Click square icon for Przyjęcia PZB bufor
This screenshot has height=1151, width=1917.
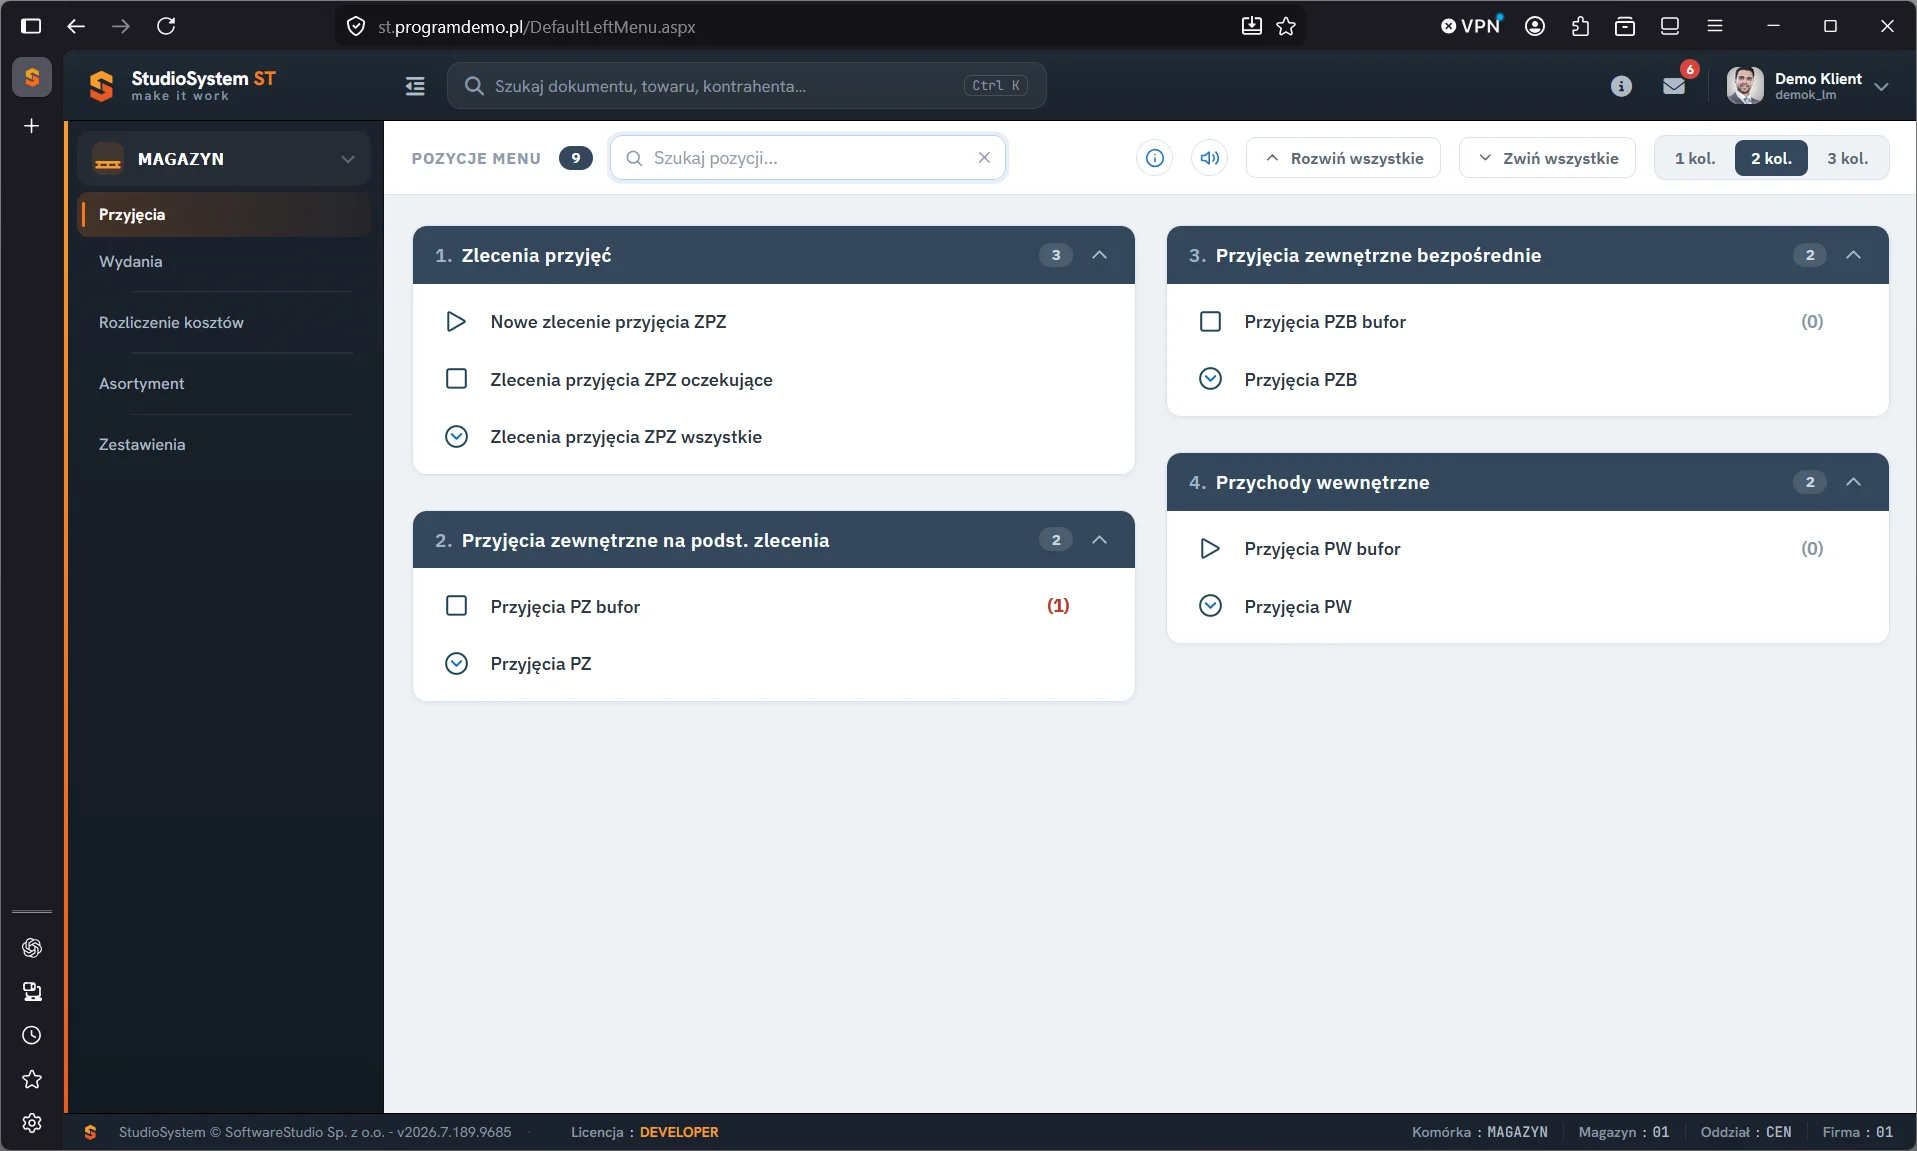1210,322
